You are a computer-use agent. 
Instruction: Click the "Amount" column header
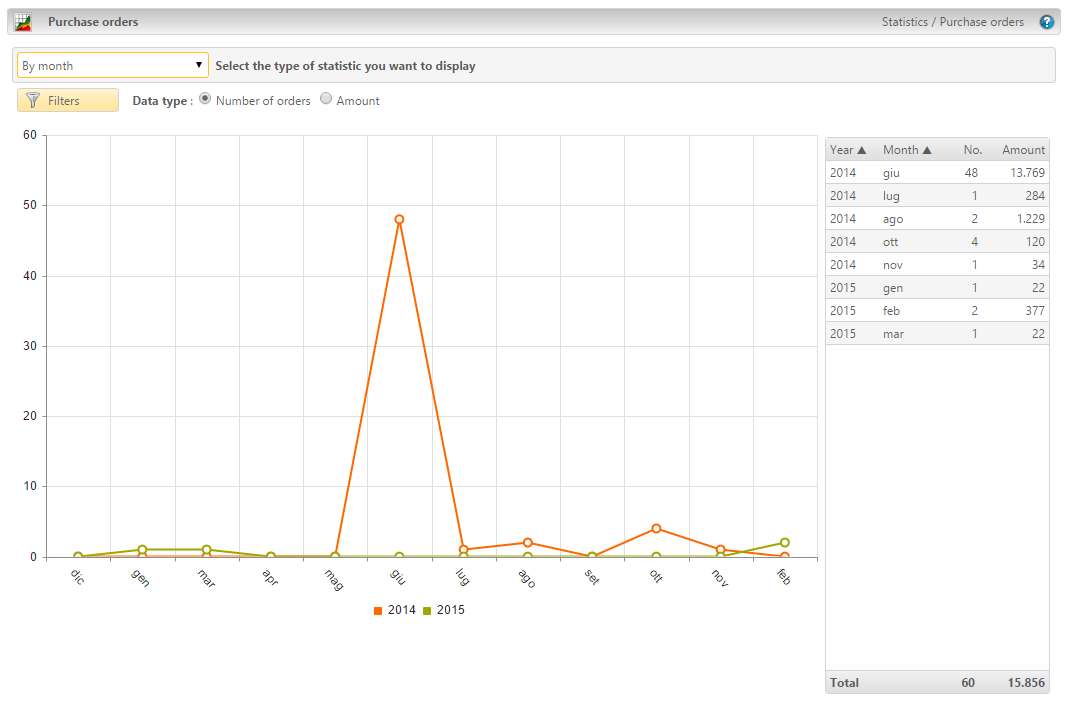[x=1022, y=149]
